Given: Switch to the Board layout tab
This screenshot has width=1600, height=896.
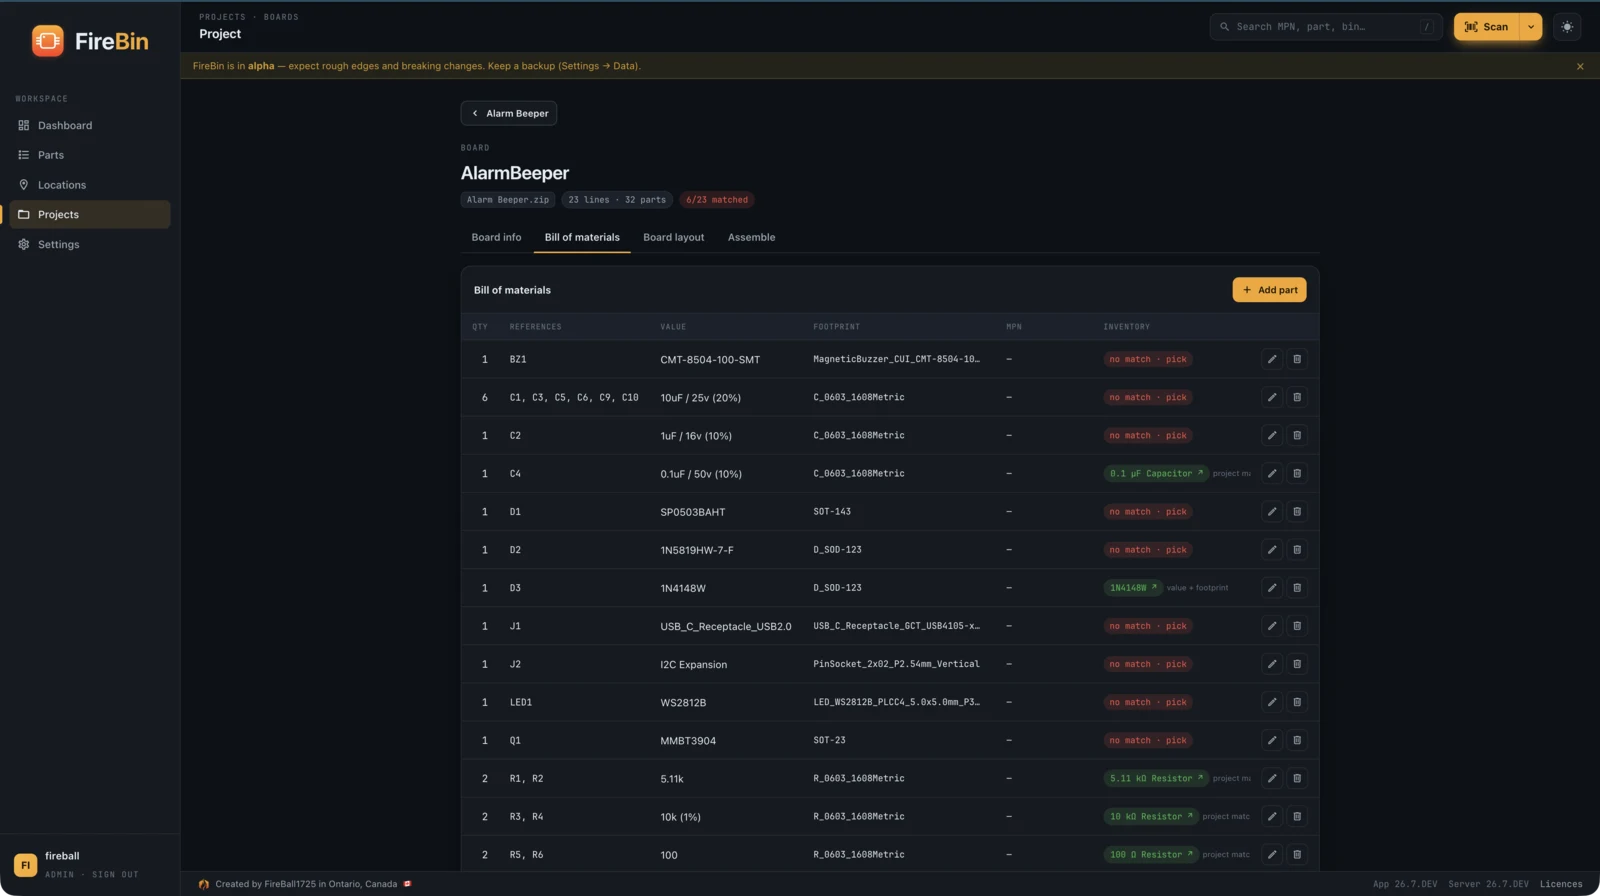Looking at the screenshot, I should click(673, 237).
